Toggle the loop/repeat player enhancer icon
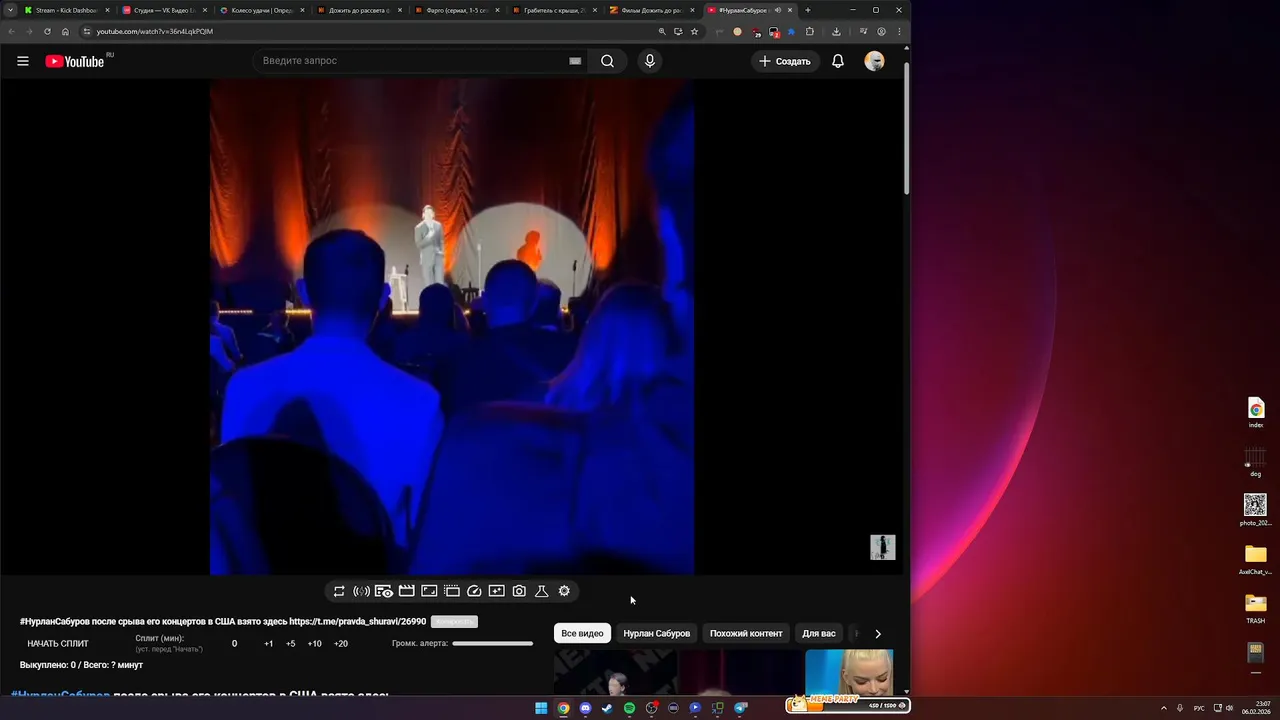 pos(339,591)
